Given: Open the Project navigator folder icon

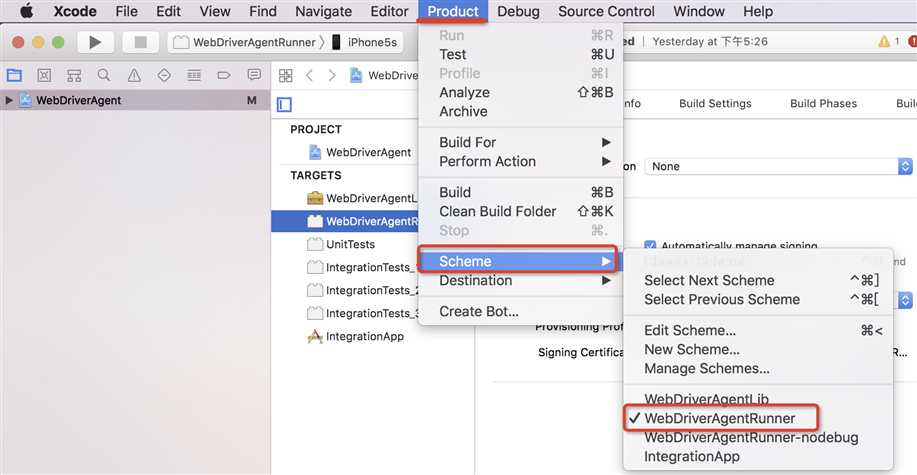Looking at the screenshot, I should (14, 75).
